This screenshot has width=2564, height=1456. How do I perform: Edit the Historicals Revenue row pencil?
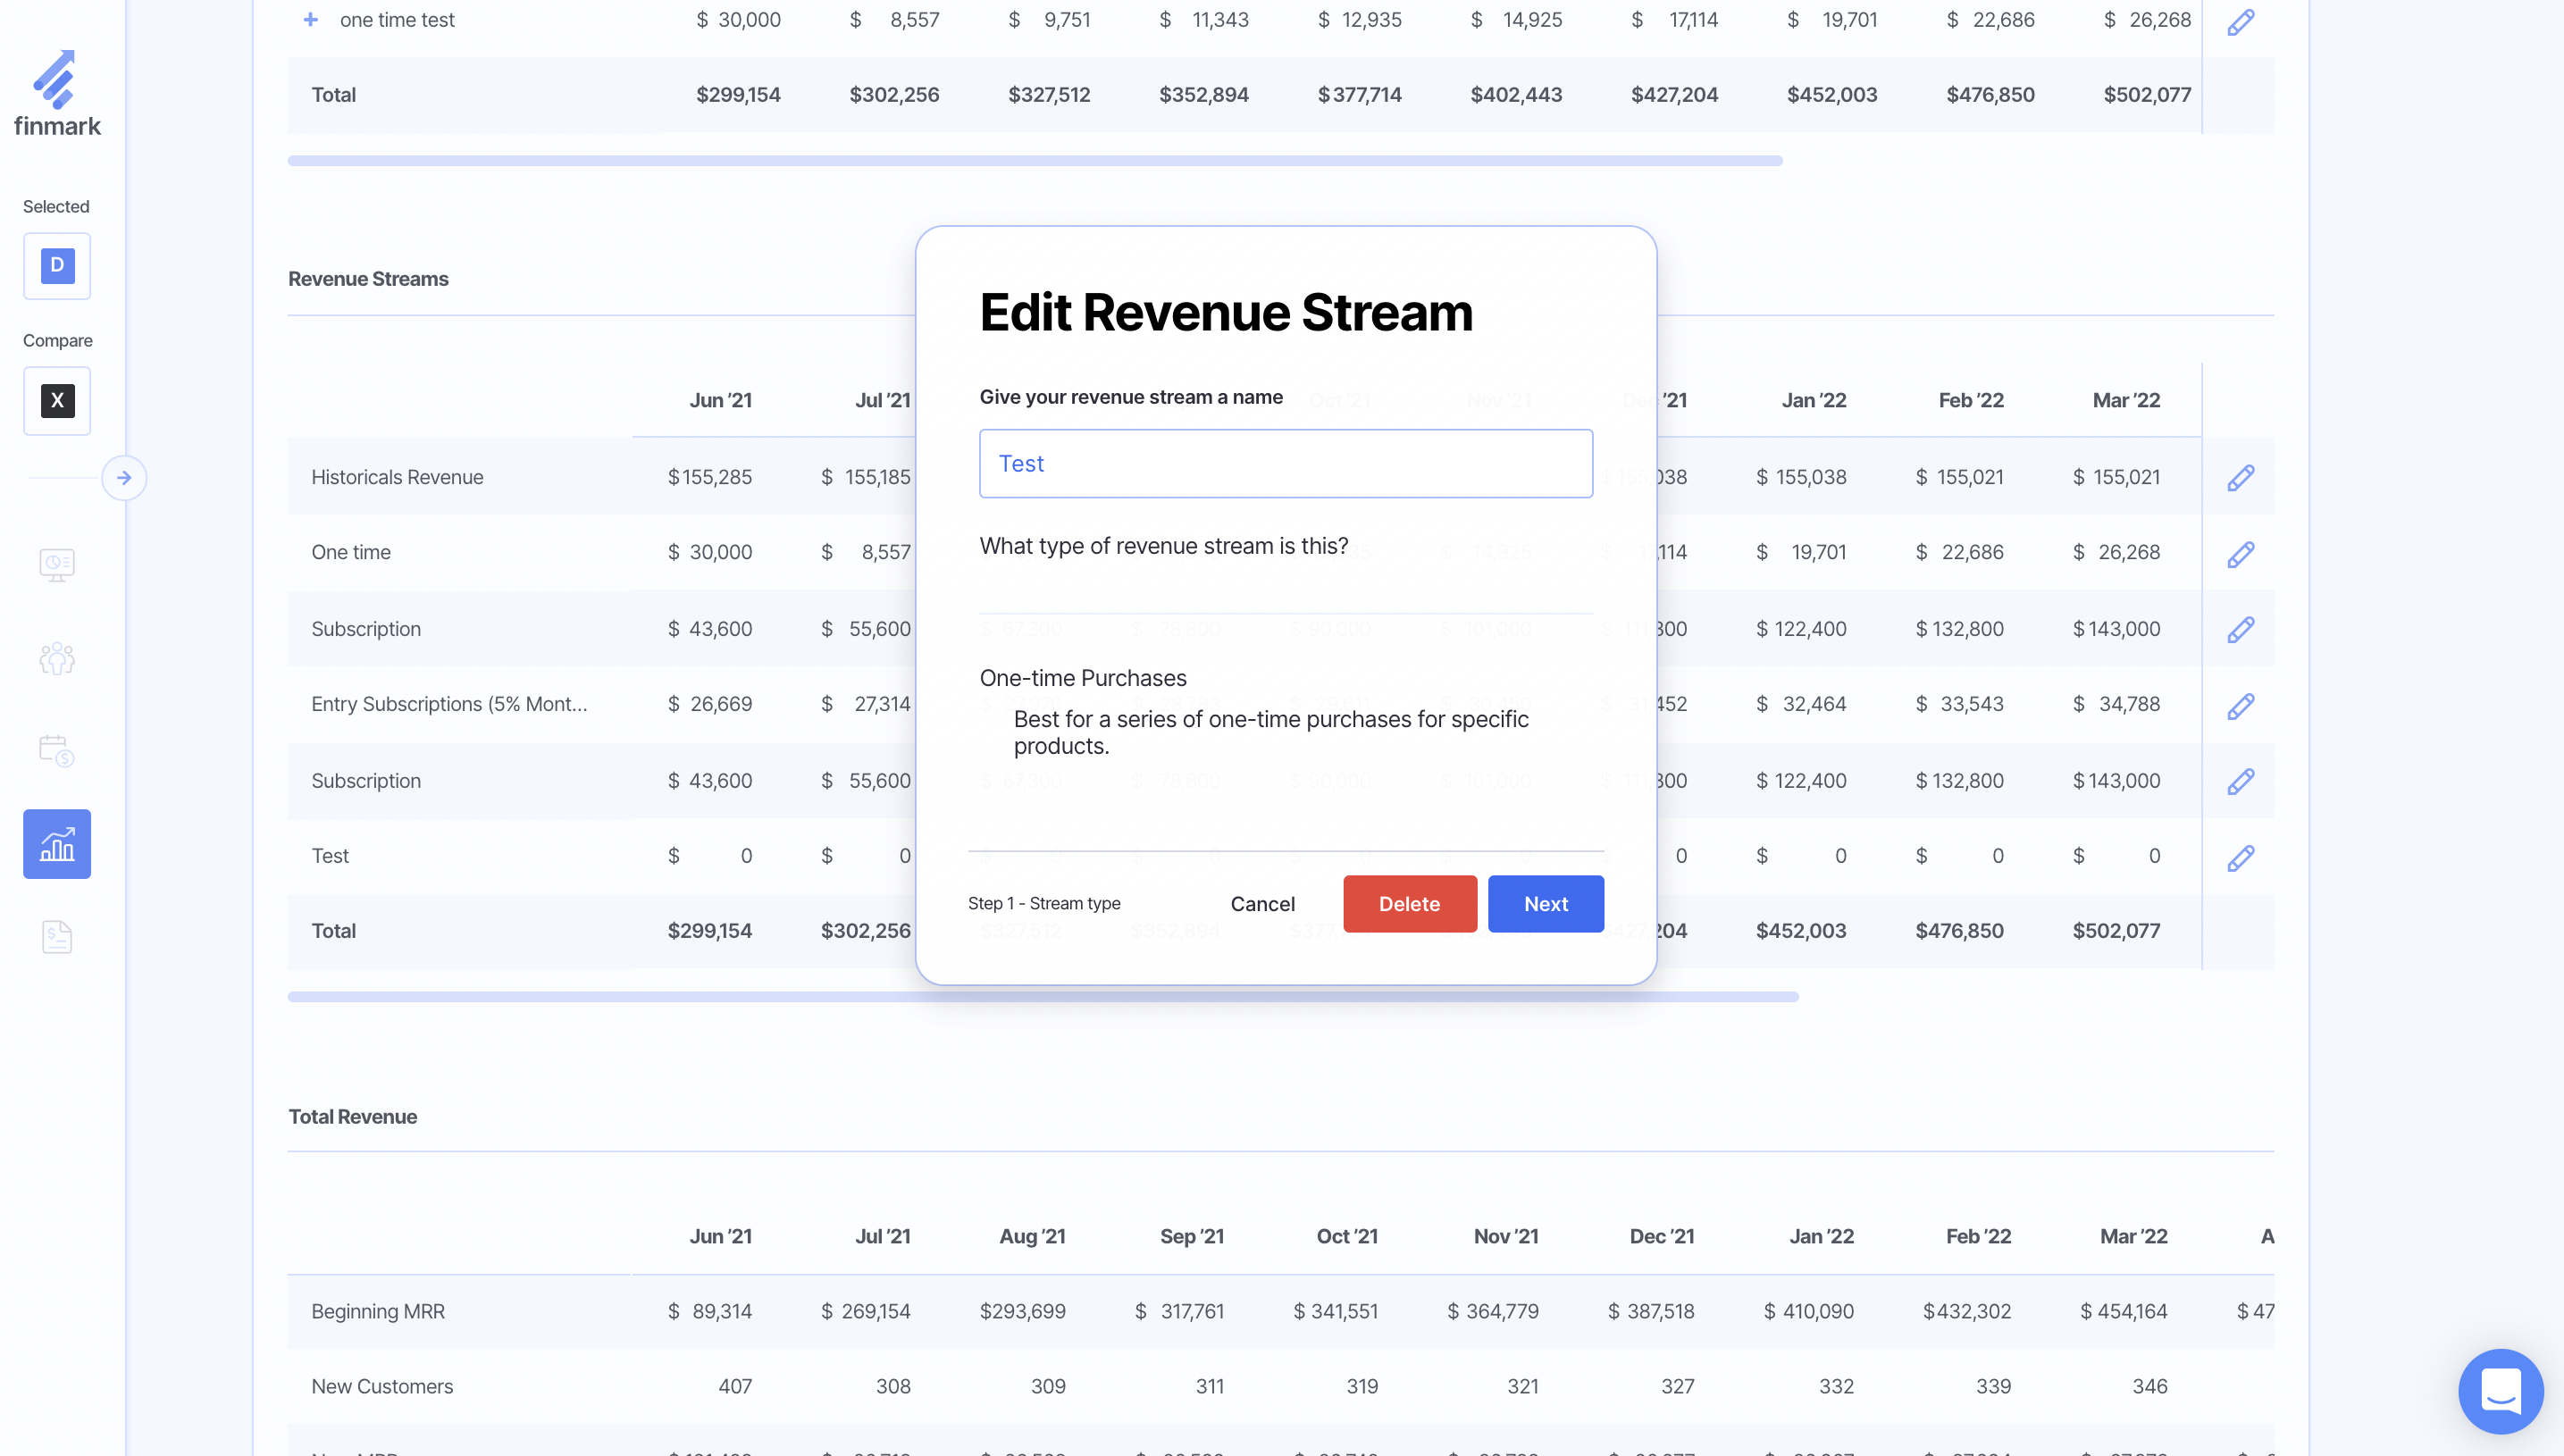coord(2240,478)
